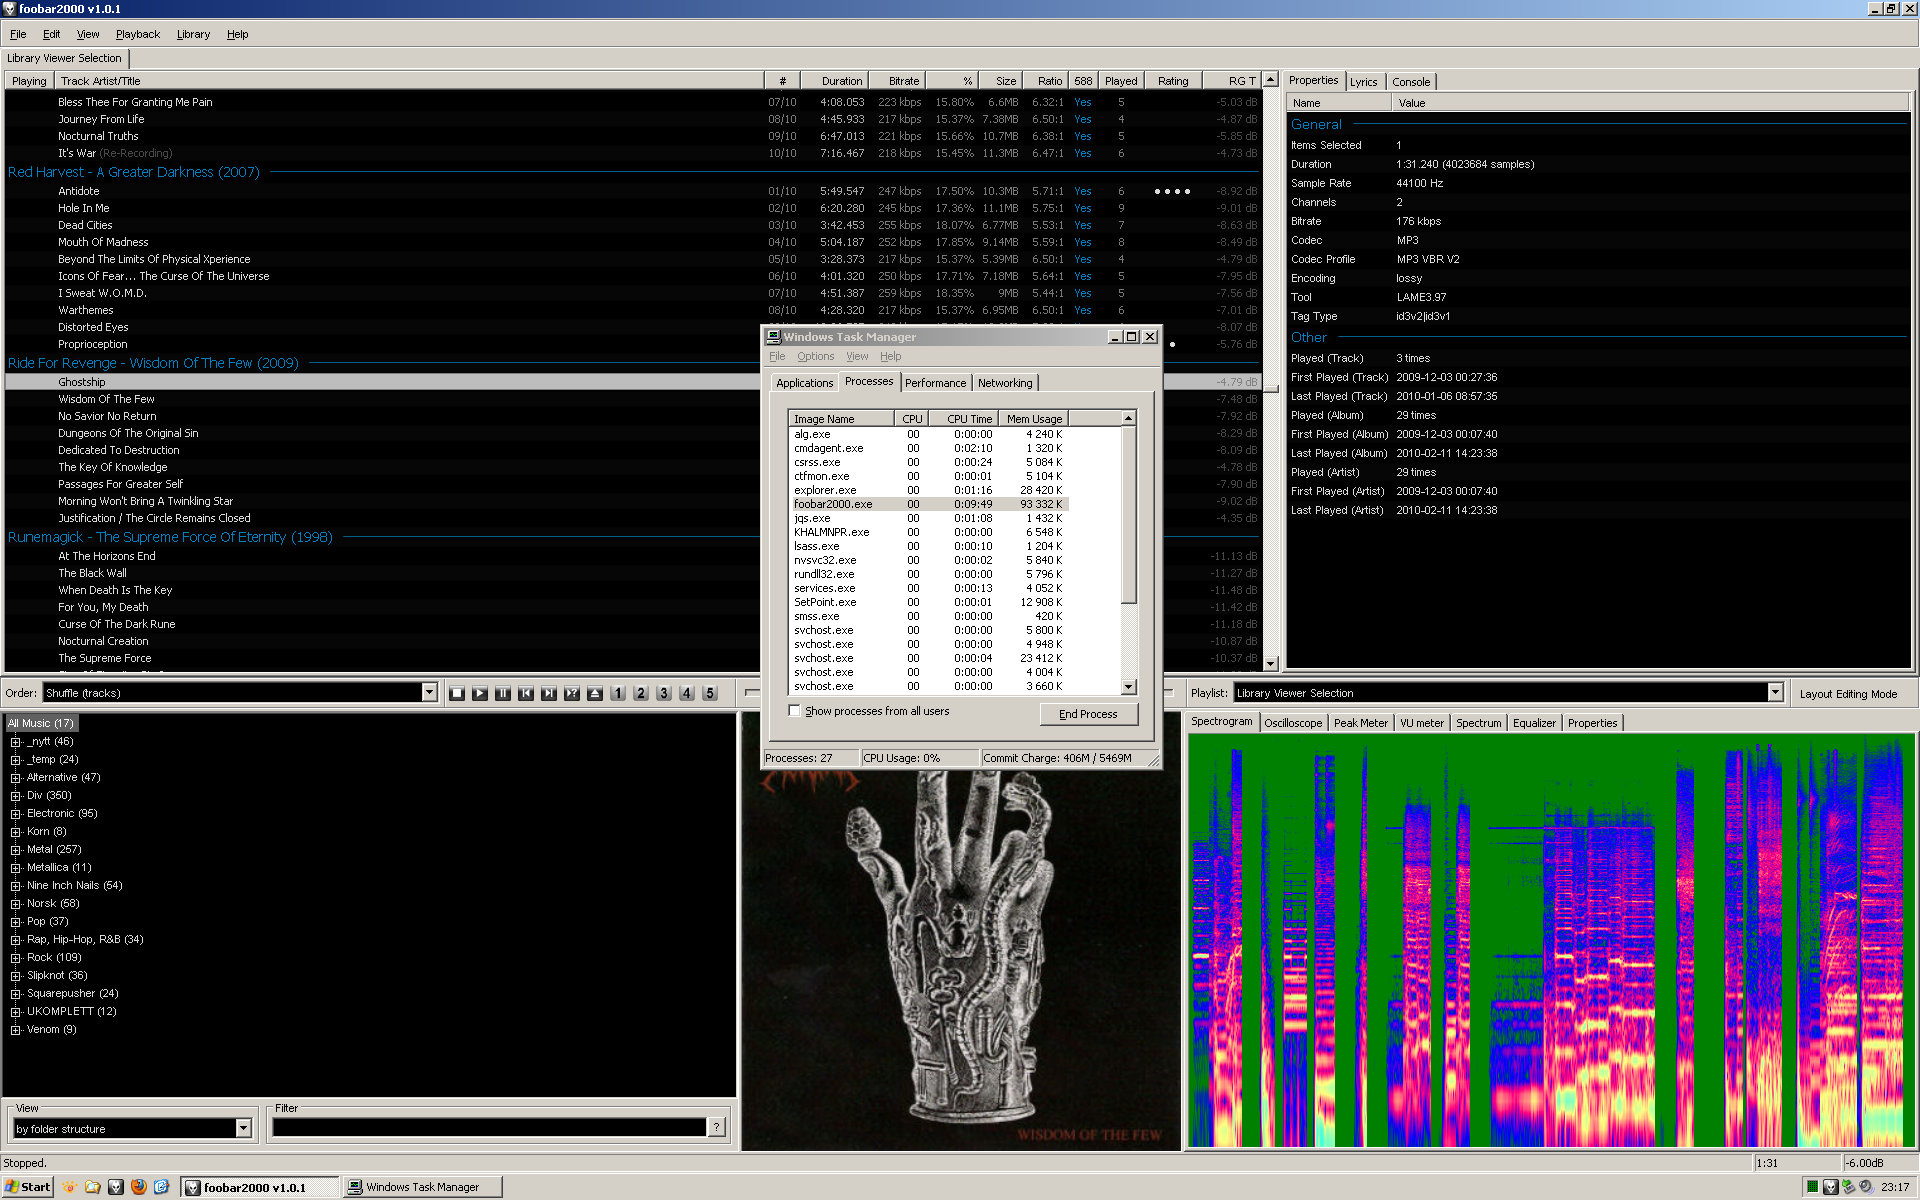
Task: Click the green CPU meter tray icon
Action: [1812, 1187]
